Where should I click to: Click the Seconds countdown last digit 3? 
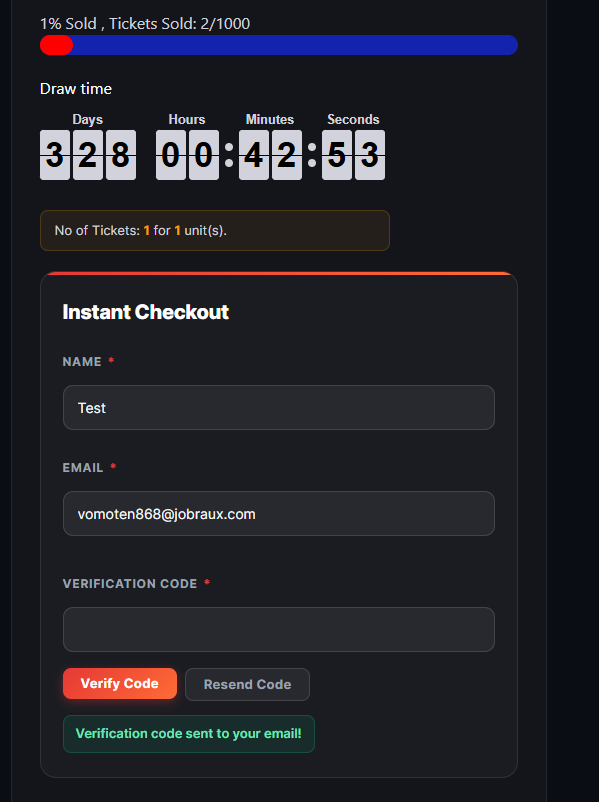370,155
